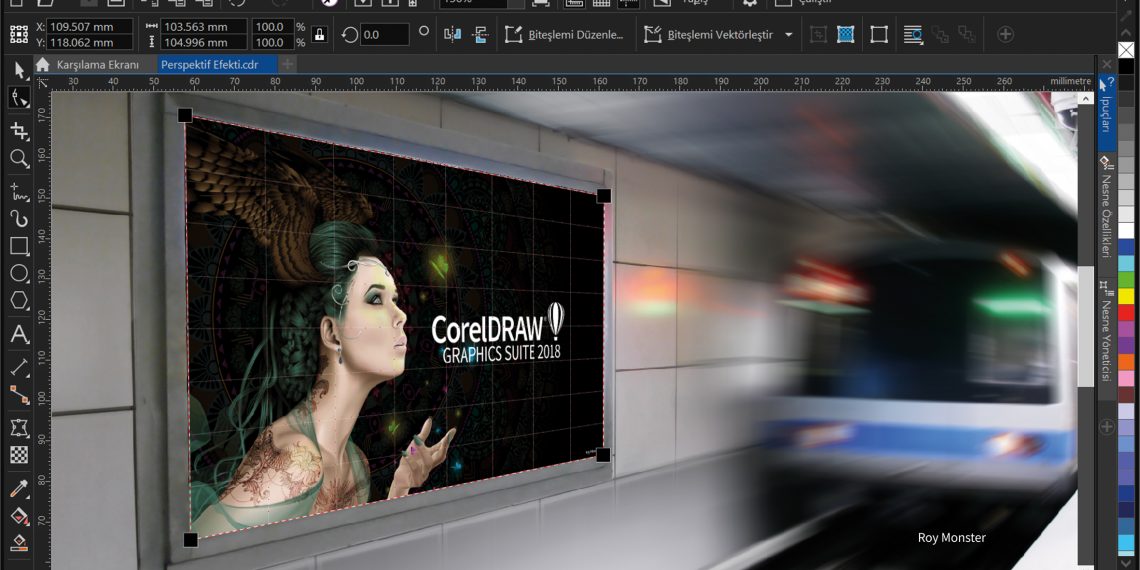Mirror the bitmap horizontally
Image resolution: width=1140 pixels, height=570 pixels.
[x=452, y=34]
